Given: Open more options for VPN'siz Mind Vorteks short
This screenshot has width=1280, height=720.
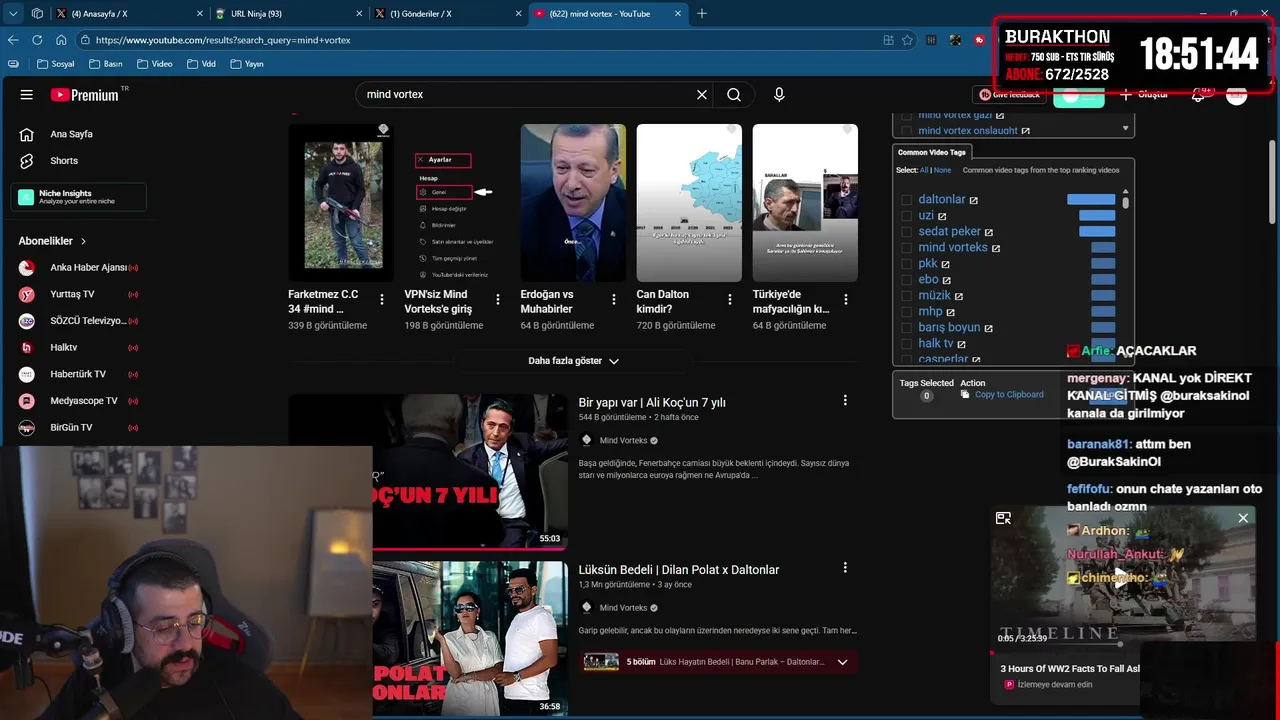Looking at the screenshot, I should coord(498,299).
